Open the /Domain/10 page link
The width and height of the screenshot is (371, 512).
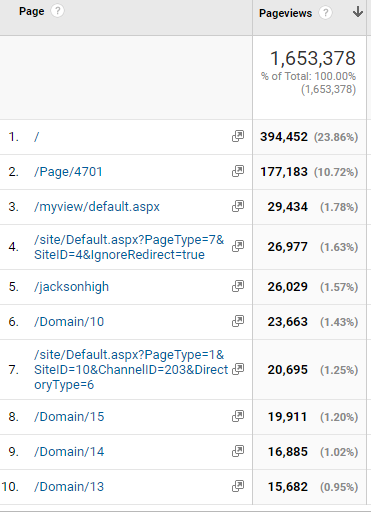coord(69,322)
